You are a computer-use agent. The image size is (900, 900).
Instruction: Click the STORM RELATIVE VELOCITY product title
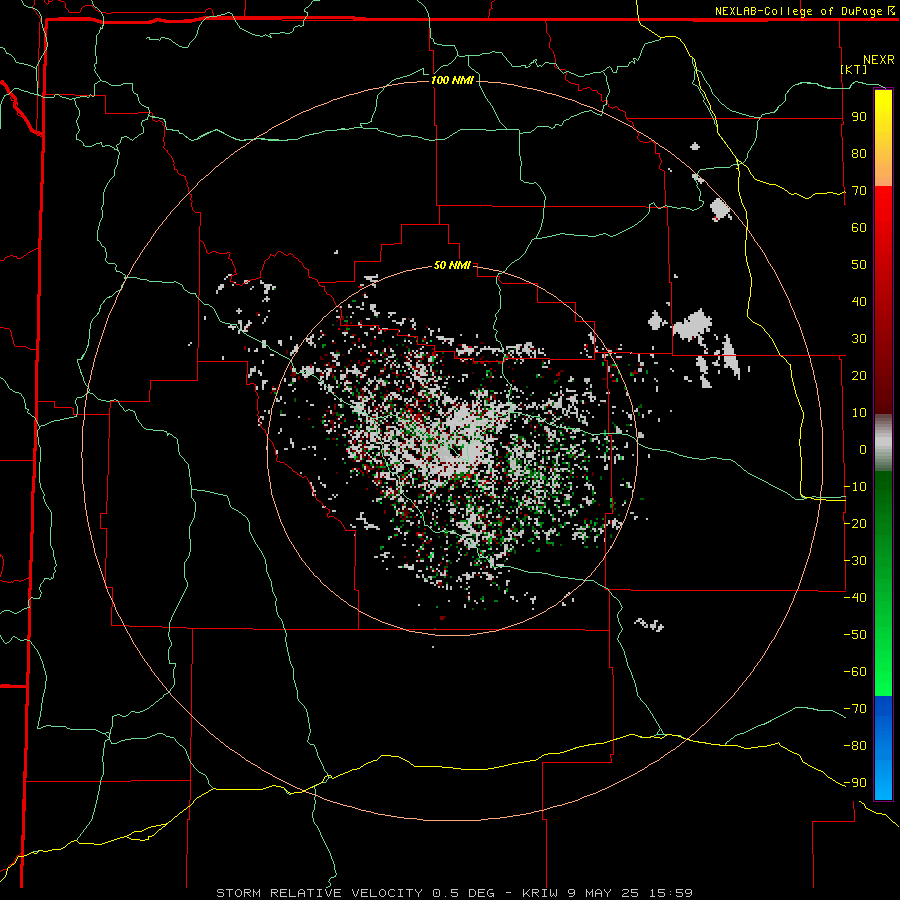tap(319, 893)
